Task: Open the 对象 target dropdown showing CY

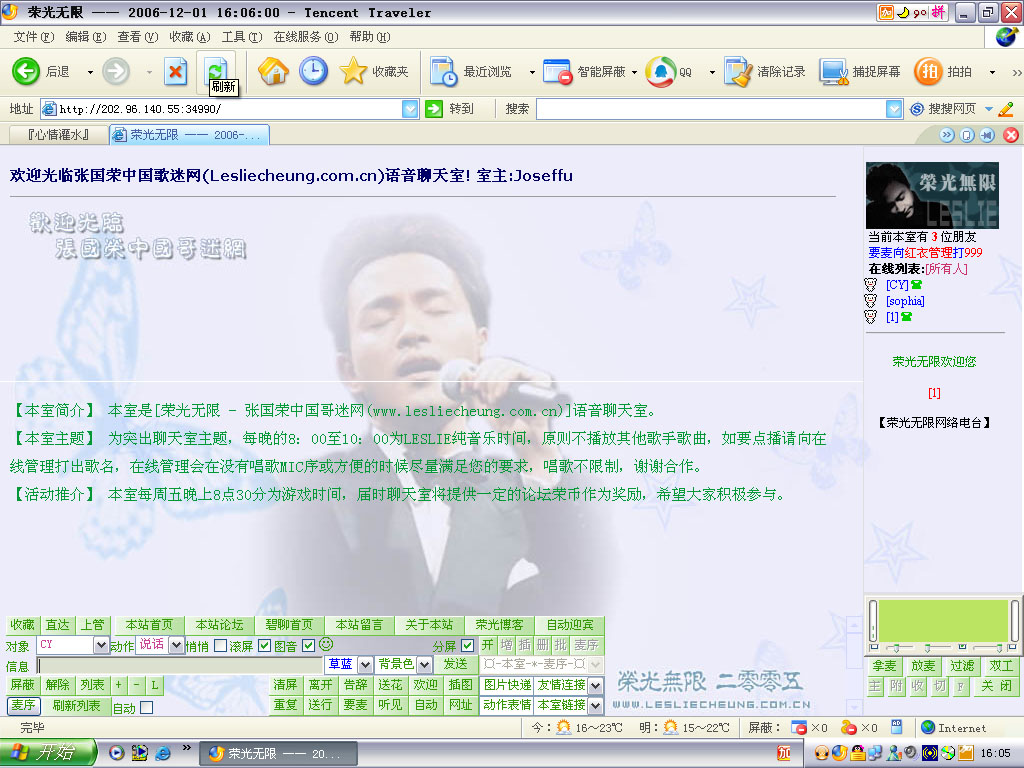Action: [x=100, y=646]
